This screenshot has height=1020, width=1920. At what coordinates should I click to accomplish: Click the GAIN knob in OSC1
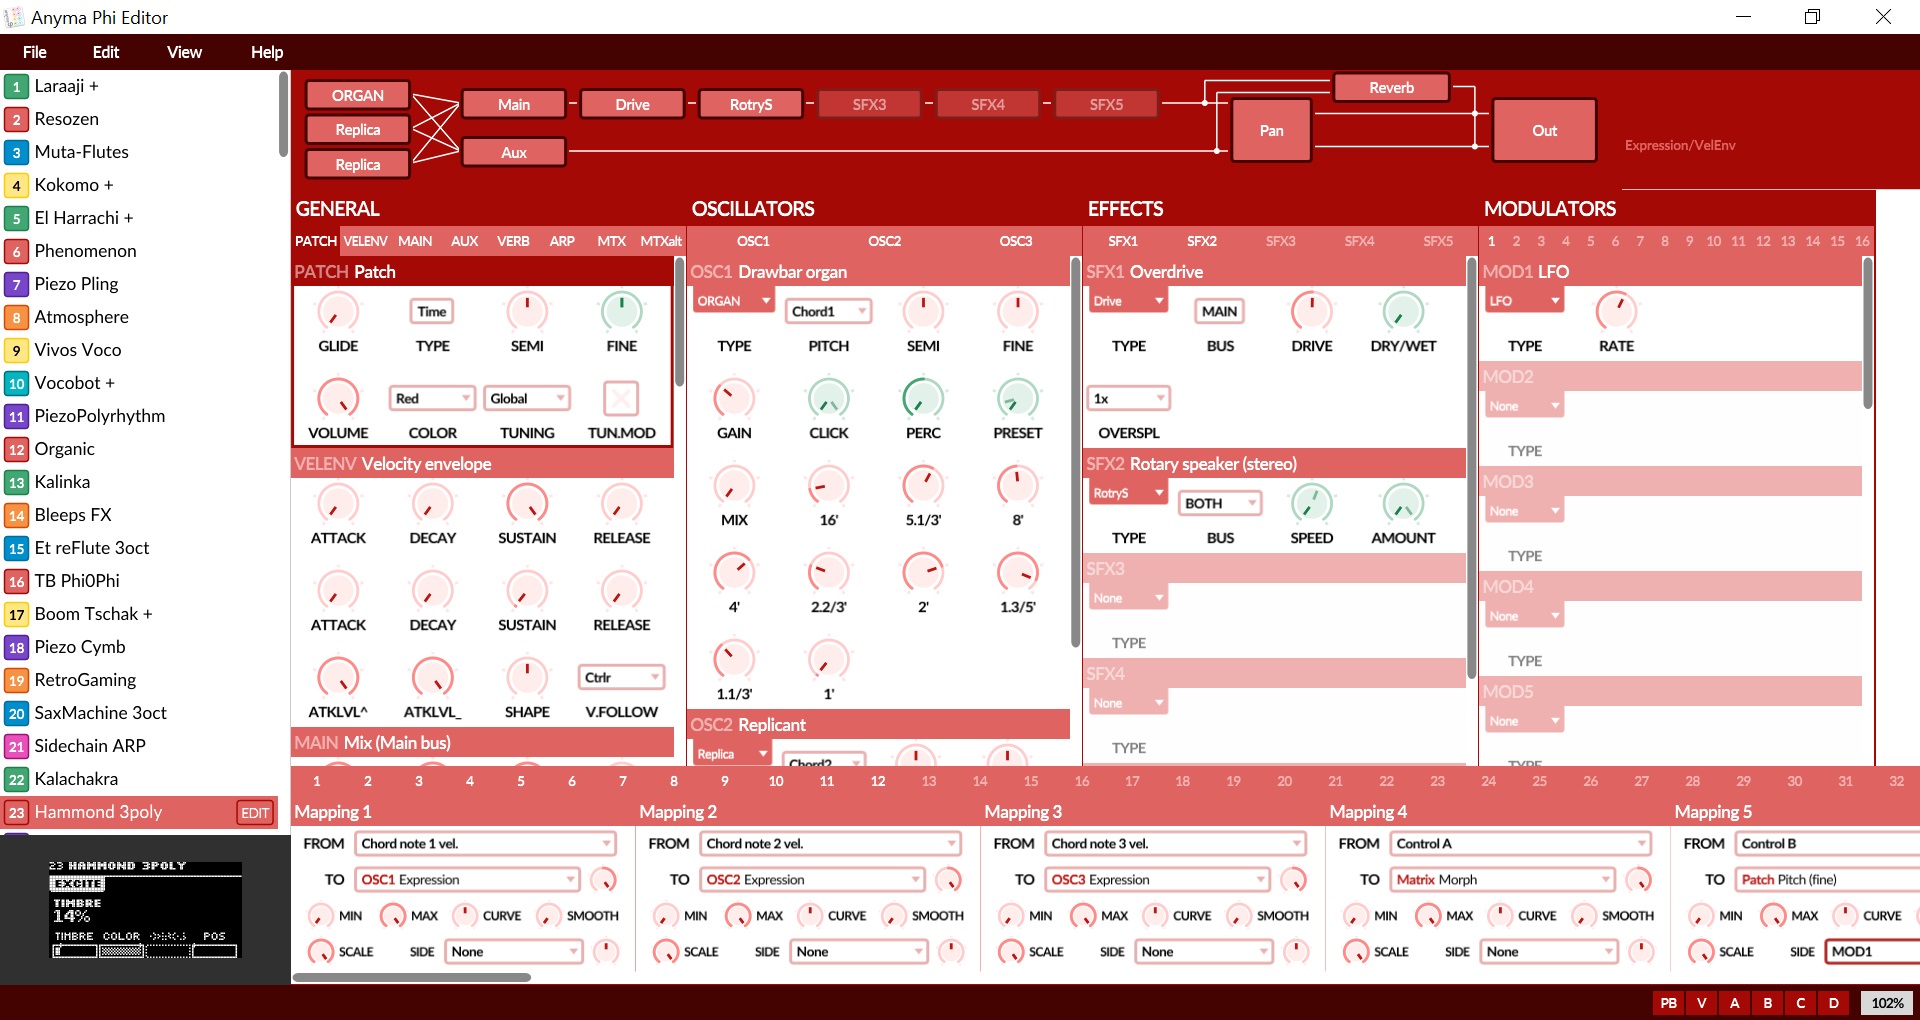point(734,398)
